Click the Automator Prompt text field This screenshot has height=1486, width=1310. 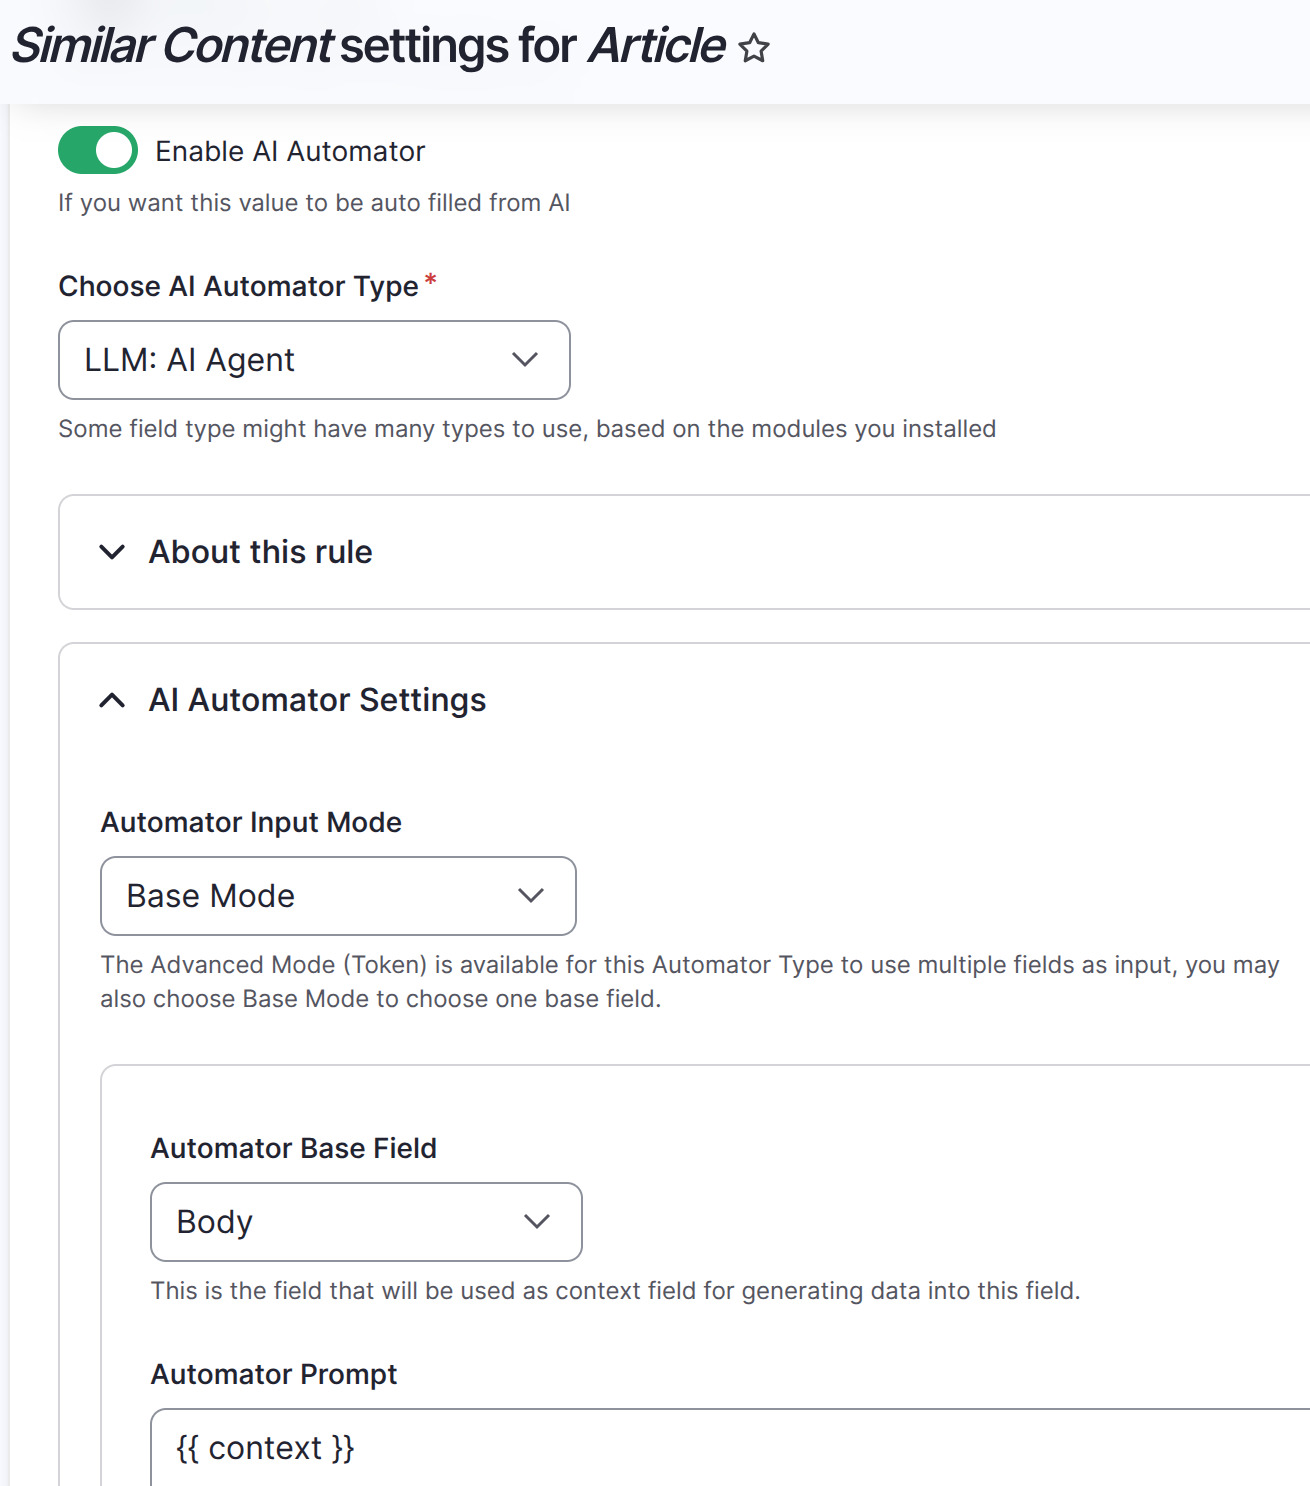point(730,1447)
